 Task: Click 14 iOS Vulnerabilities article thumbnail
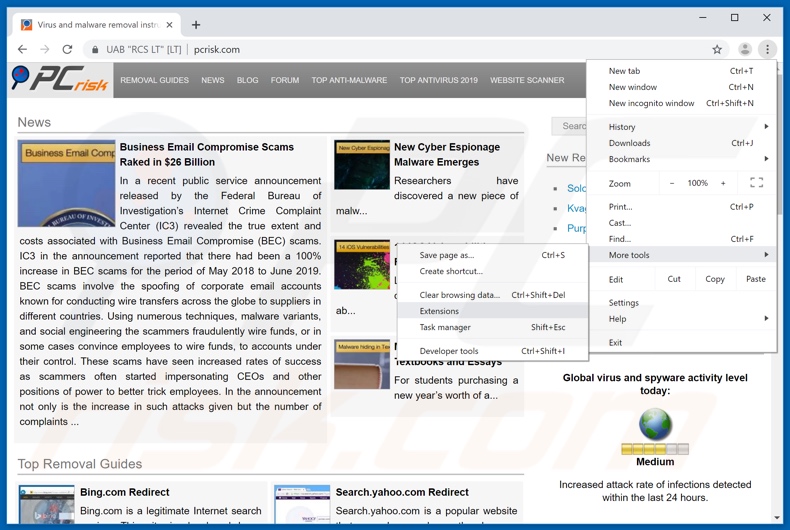click(362, 264)
